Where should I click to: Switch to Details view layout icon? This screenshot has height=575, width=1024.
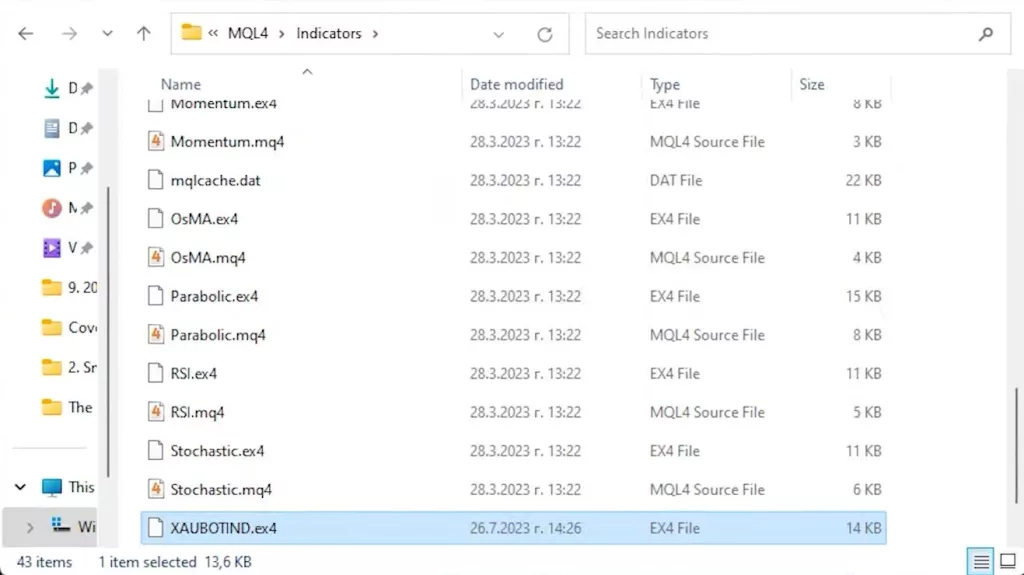pyautogui.click(x=982, y=562)
